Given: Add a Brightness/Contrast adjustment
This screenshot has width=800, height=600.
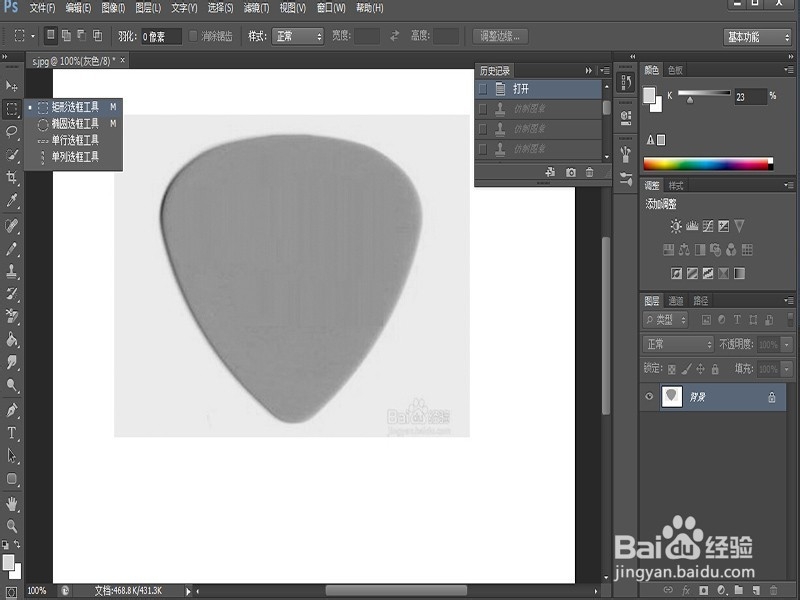Looking at the screenshot, I should [676, 226].
